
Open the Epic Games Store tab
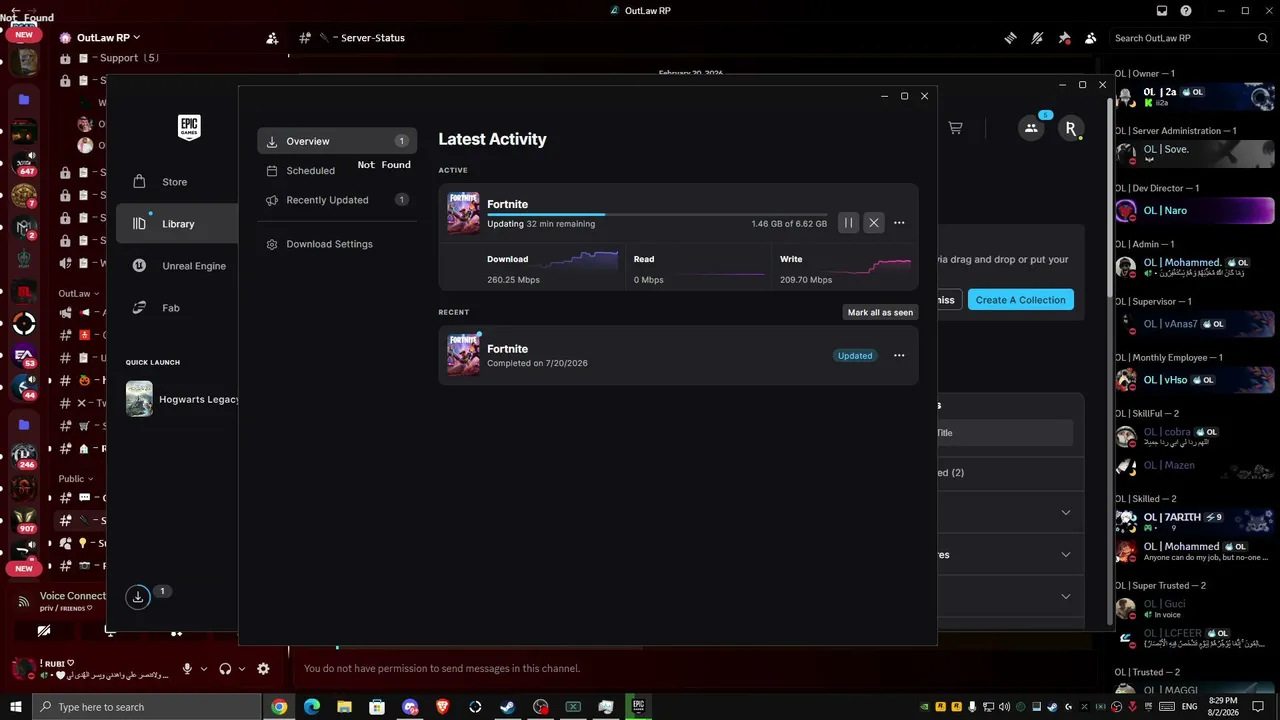coord(175,182)
